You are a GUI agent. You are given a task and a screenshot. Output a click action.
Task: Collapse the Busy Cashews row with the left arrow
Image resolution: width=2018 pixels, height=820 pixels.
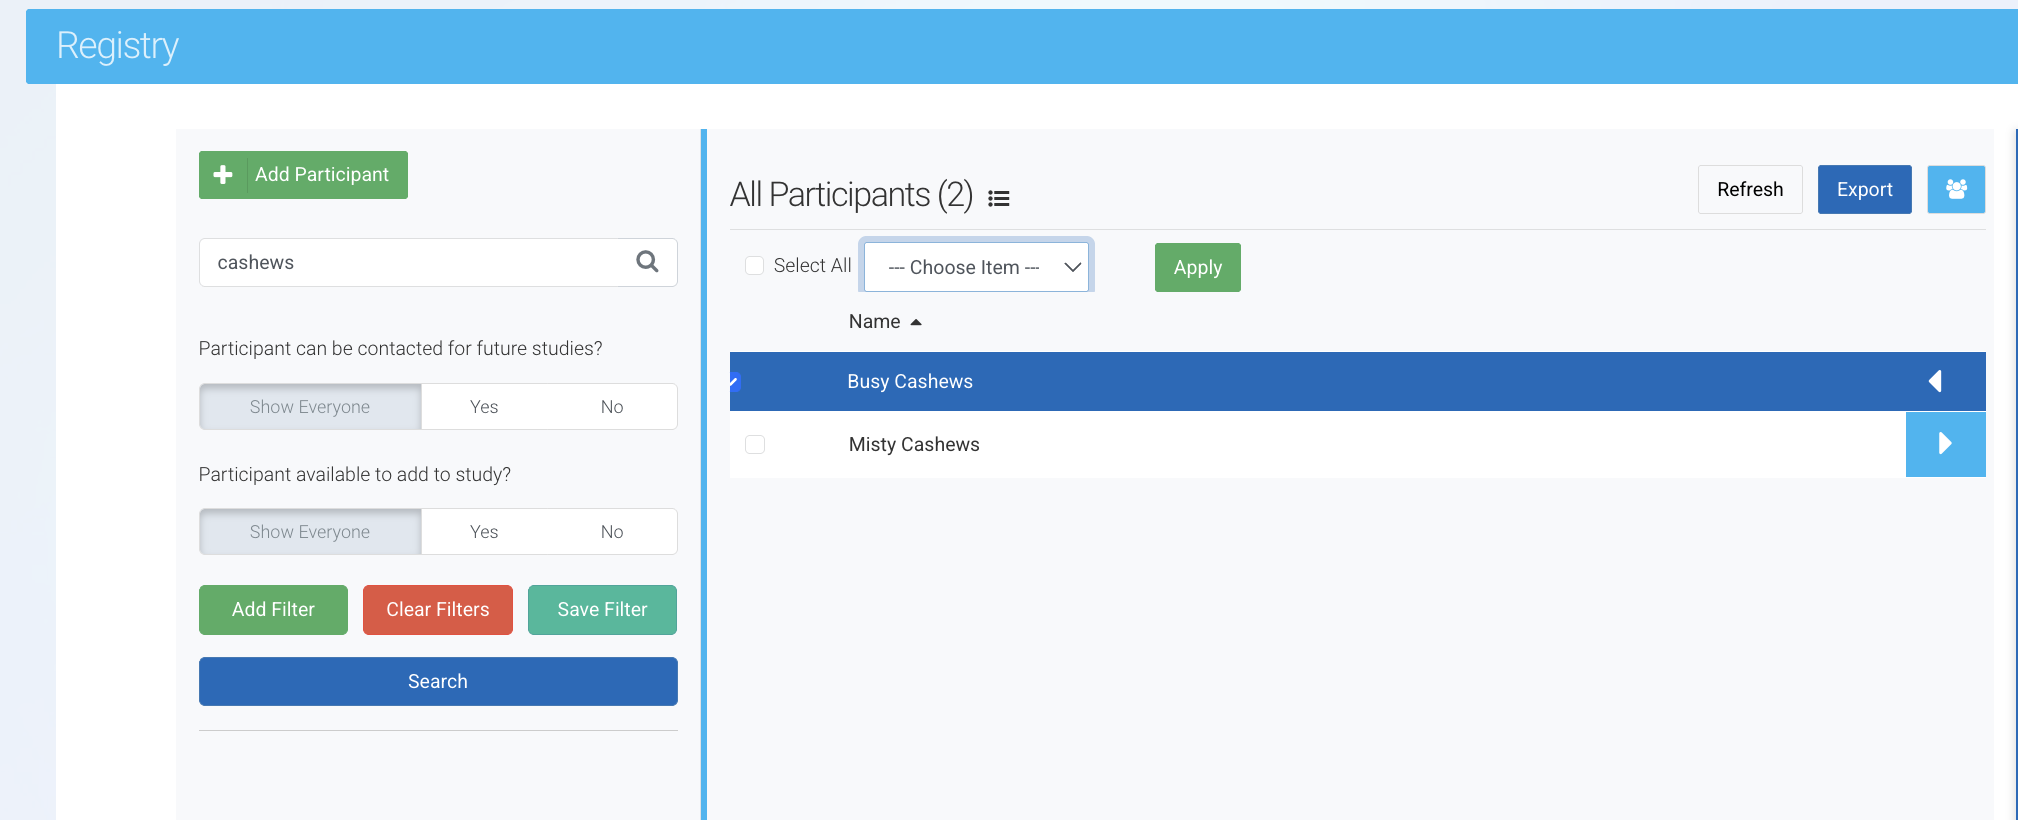coord(1935,381)
